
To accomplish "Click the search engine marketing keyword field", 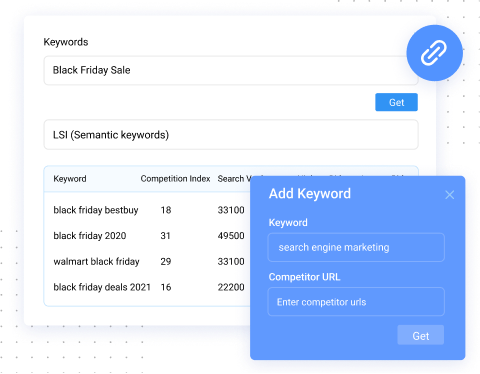I will (356, 247).
